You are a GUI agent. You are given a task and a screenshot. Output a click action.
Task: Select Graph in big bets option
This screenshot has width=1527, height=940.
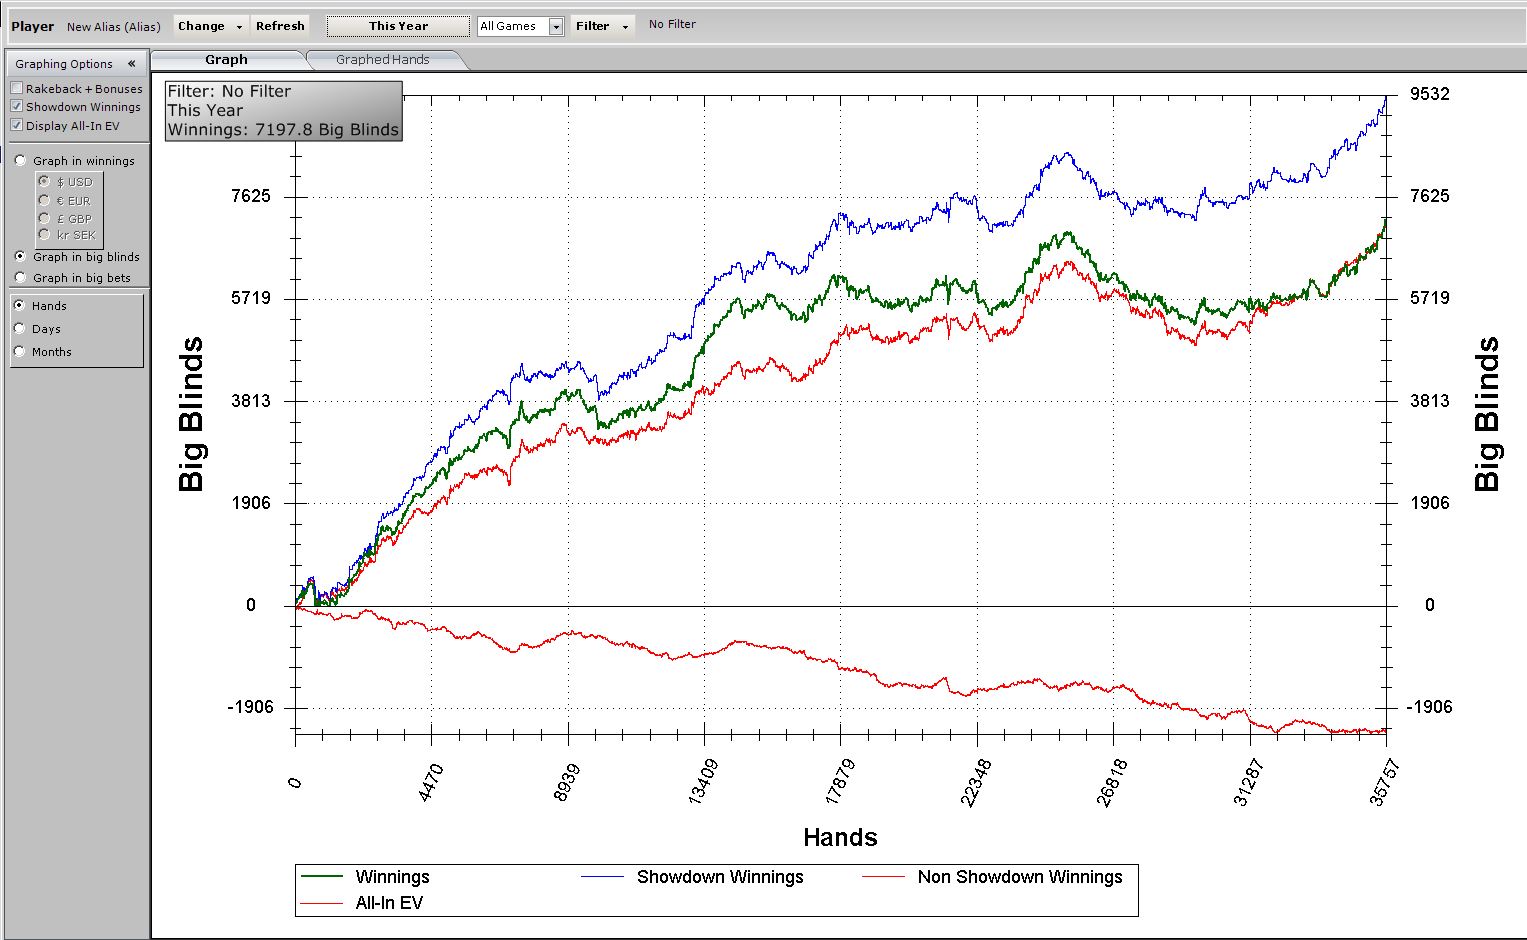coord(20,278)
